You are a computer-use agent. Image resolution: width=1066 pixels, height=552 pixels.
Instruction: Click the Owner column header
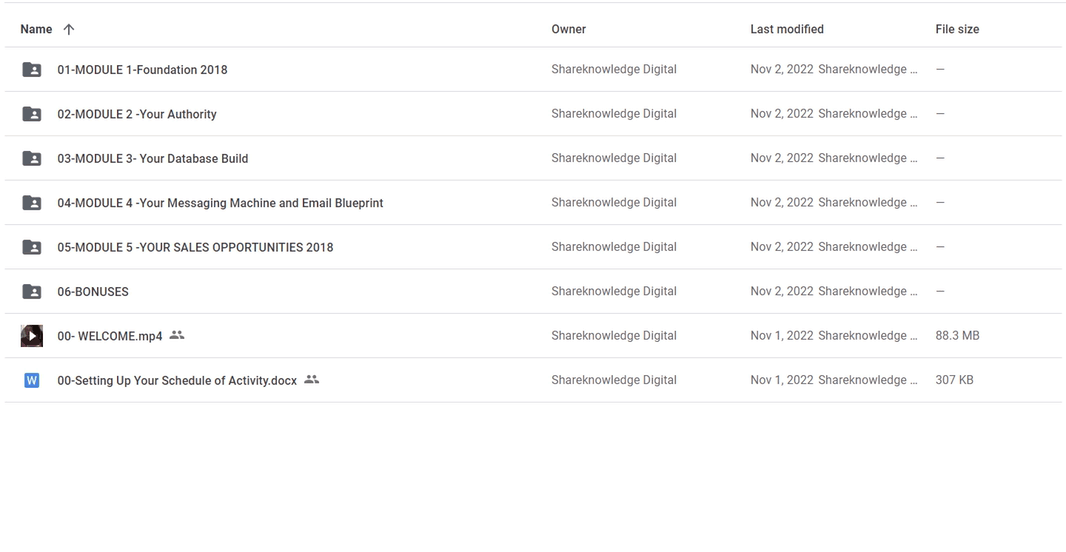pos(569,30)
